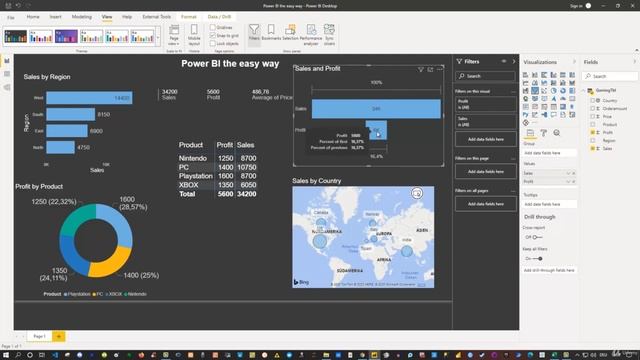
Task: Uncheck the Profit field
Action: (593, 132)
